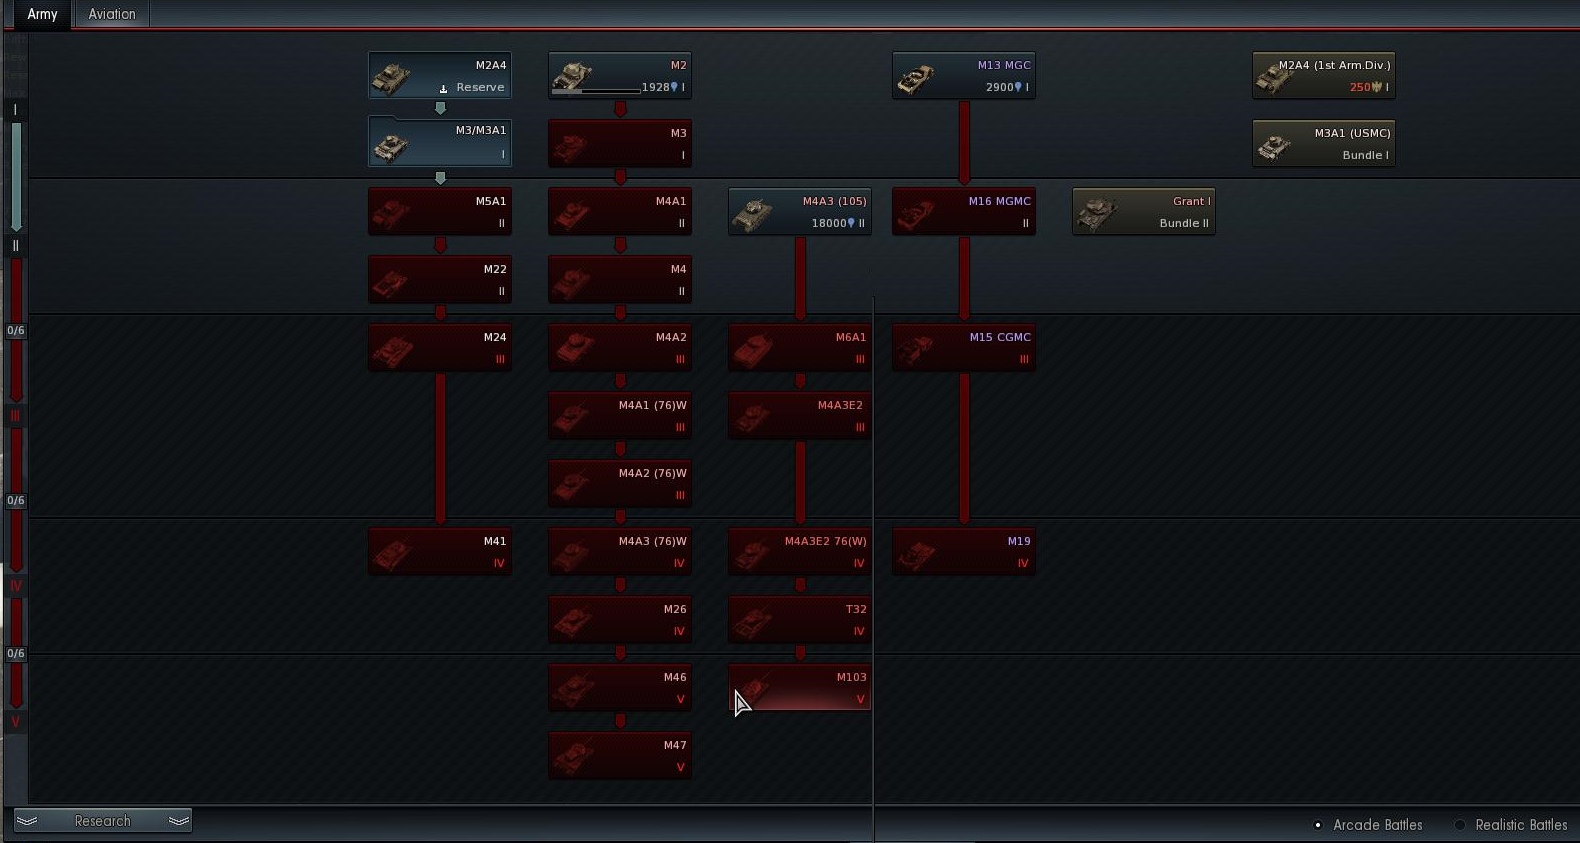Select the Grant I bundle tank icon
This screenshot has width=1580, height=843.
[1097, 213]
